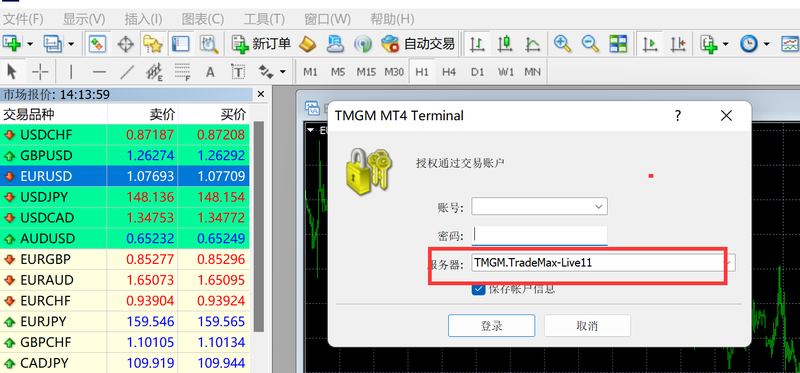Image resolution: width=800 pixels, height=373 pixels.
Task: Open the indicators list icon
Action: click(x=709, y=44)
